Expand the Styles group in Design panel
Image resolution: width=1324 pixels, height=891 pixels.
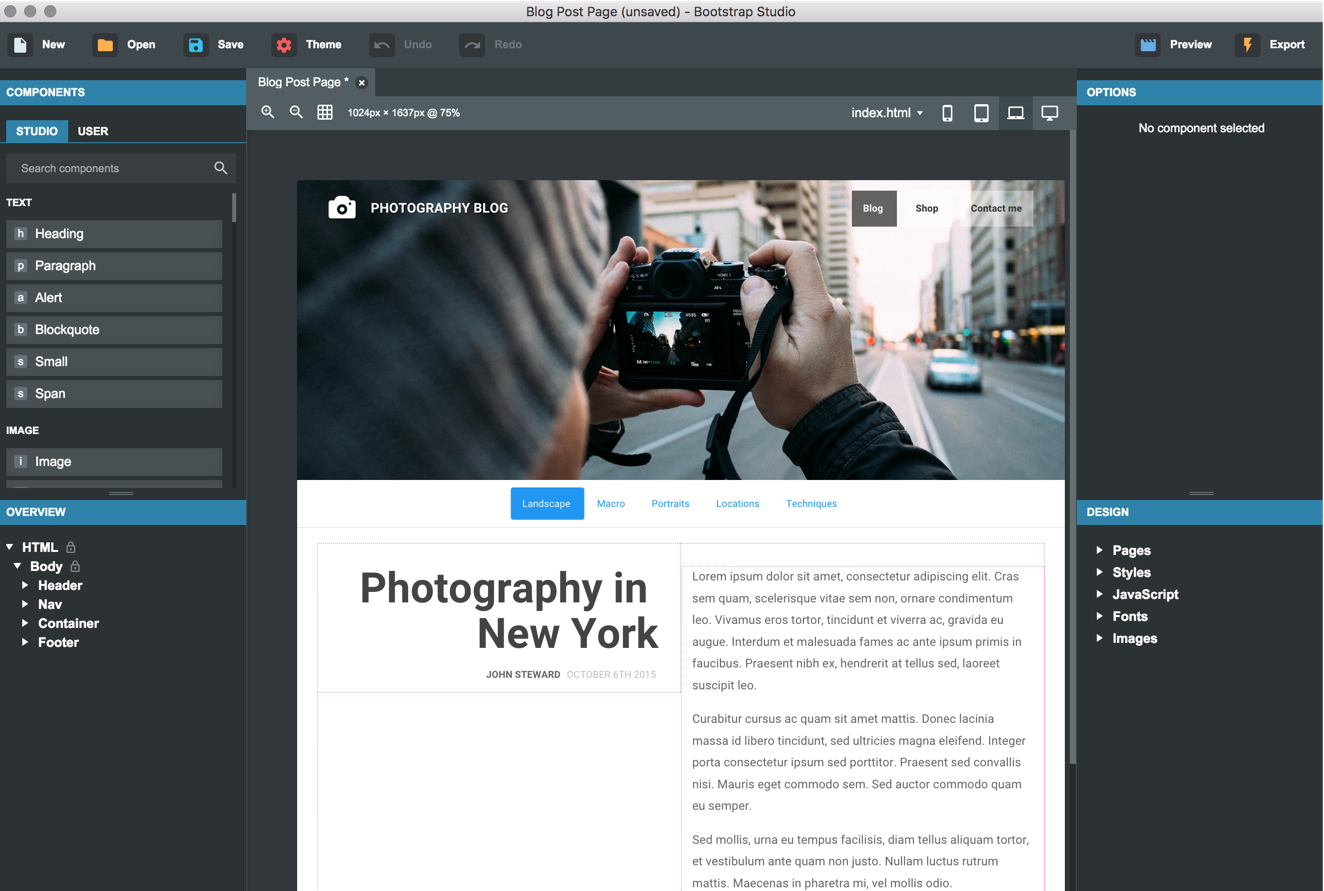(x=1099, y=572)
